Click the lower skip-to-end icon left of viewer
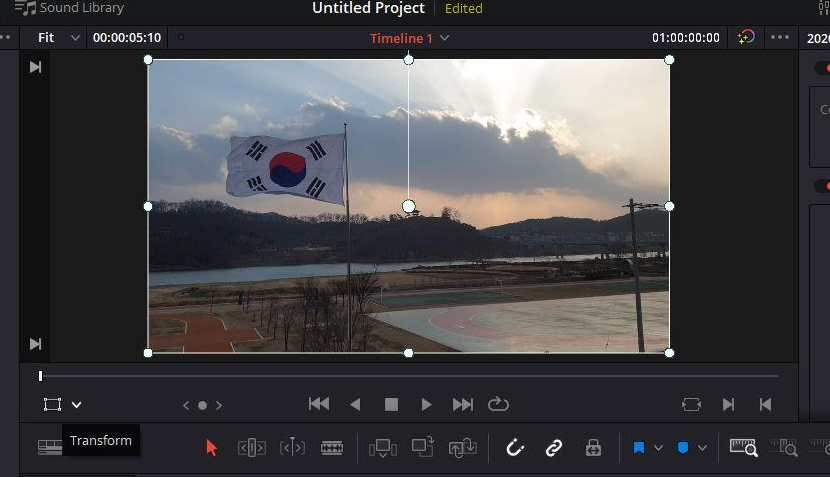Viewport: 830px width, 477px height. [x=35, y=344]
